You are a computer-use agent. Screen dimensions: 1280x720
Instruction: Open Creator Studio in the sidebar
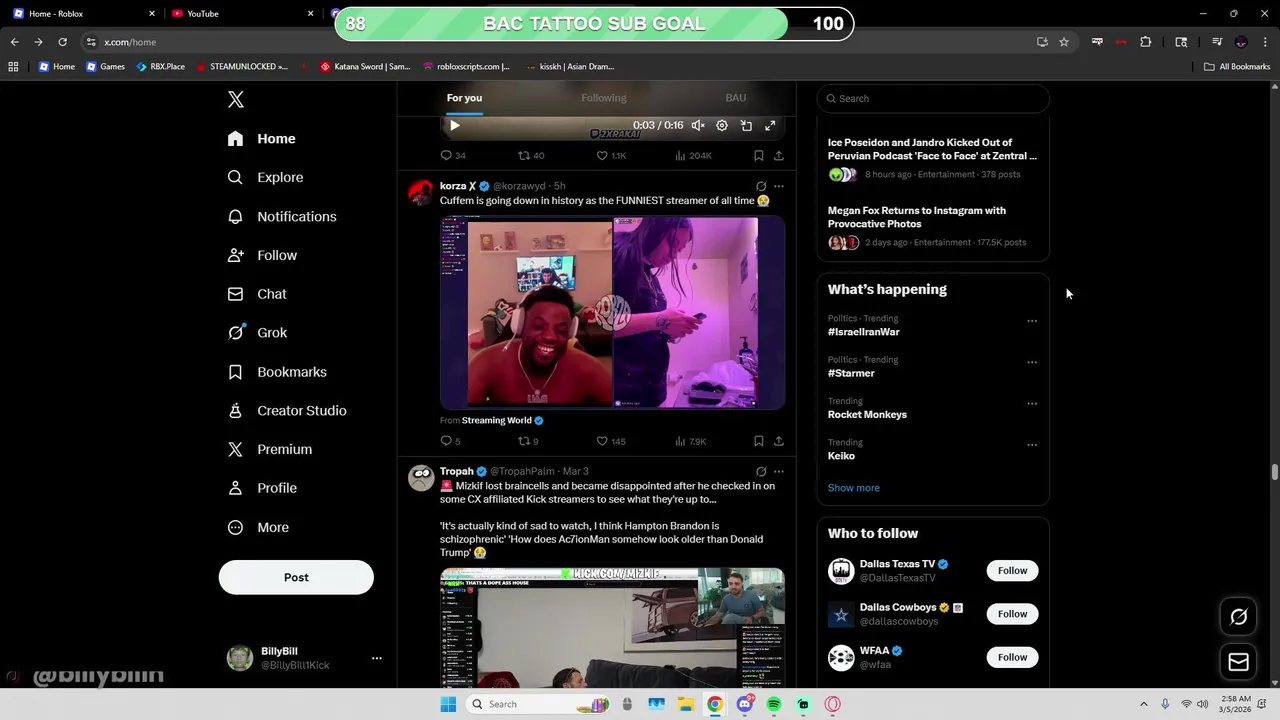click(x=287, y=410)
